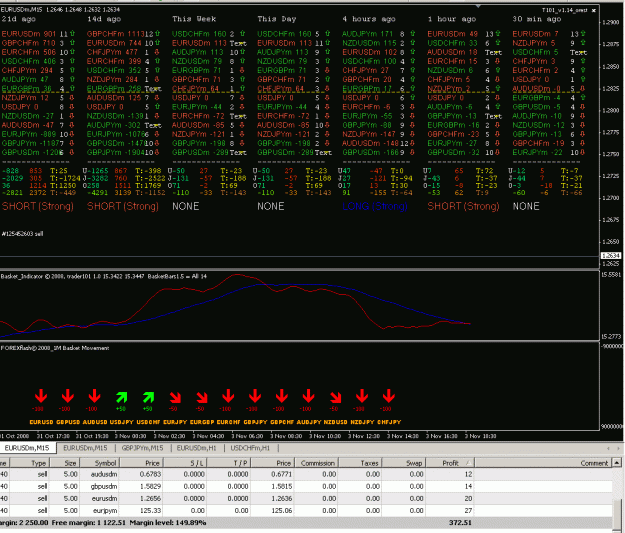625x533 pixels.
Task: Click up arrow beside EURUSDm 901 in 21d column
Action: pyautogui.click(x=72, y=34)
